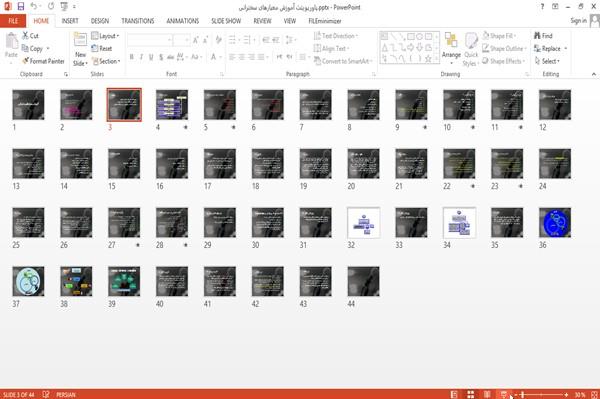This screenshot has width=600, height=399.
Task: Click the zoom slider in status bar
Action: (541, 394)
